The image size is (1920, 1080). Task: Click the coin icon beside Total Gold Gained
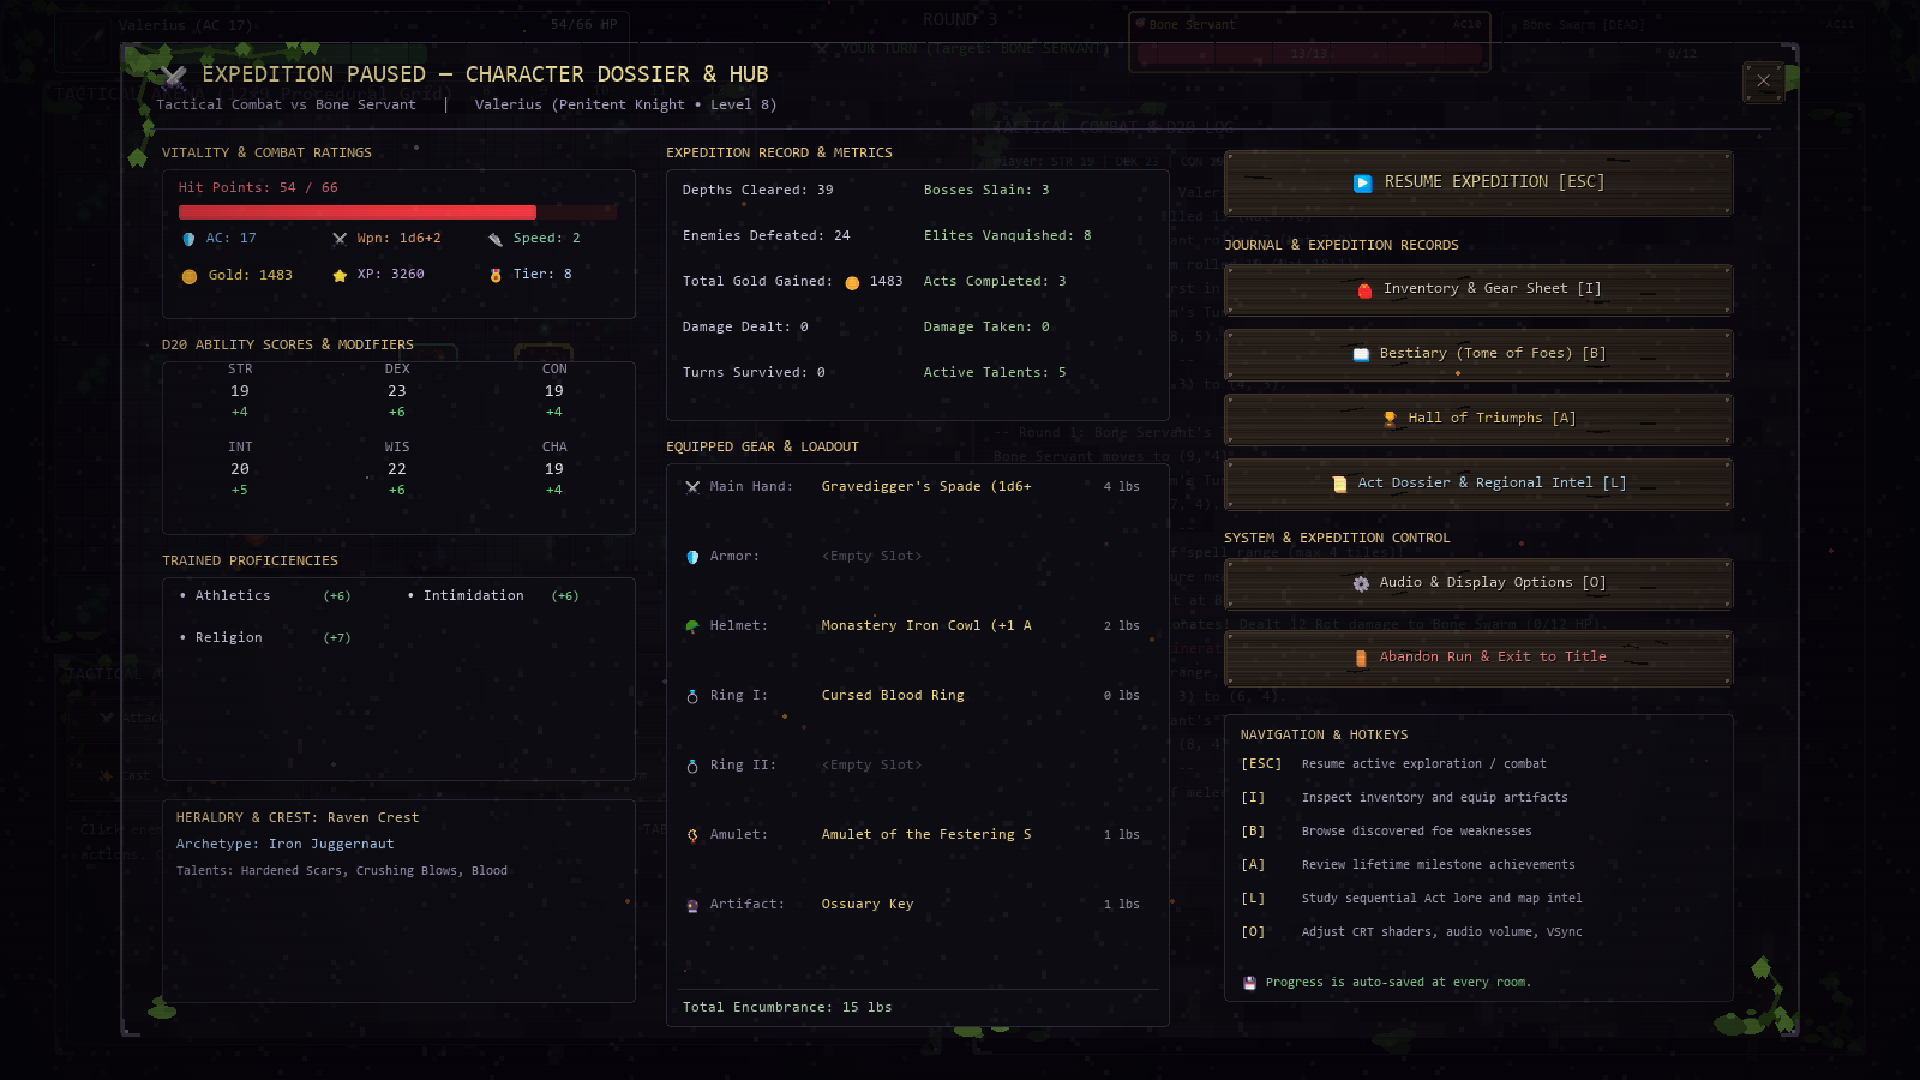852,283
